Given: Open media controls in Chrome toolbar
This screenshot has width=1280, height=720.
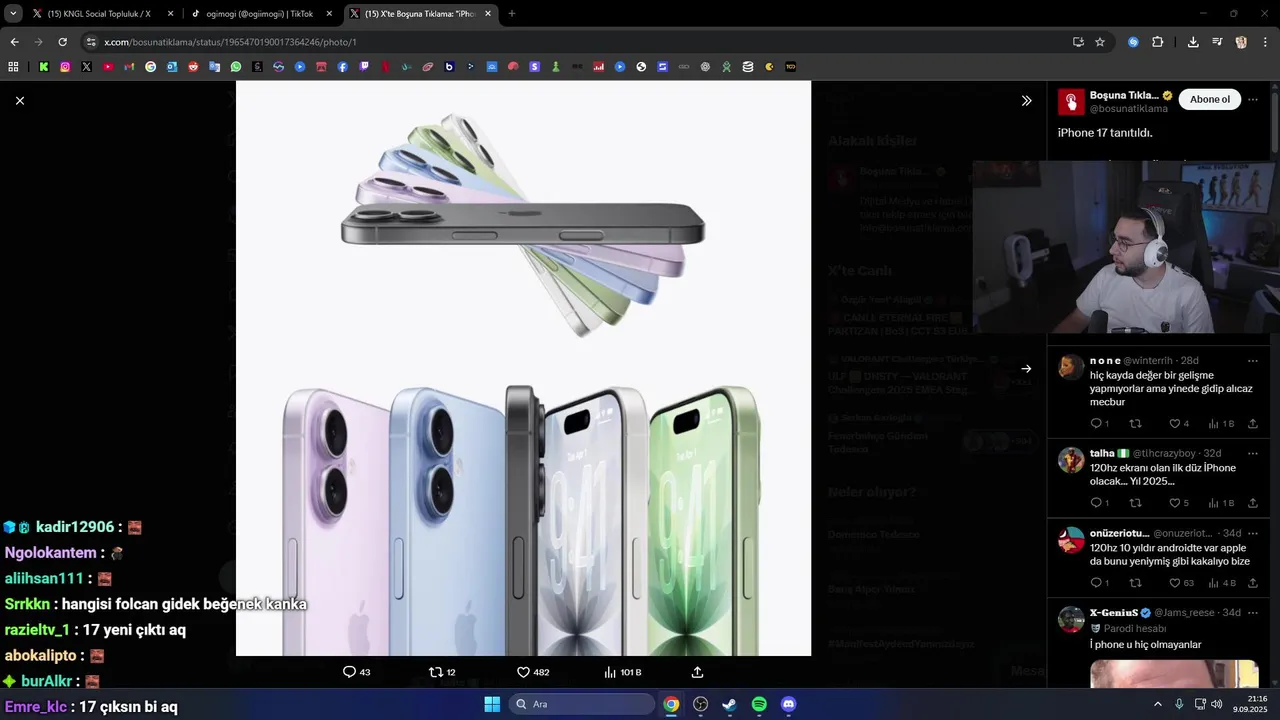Looking at the screenshot, I should click(1217, 42).
